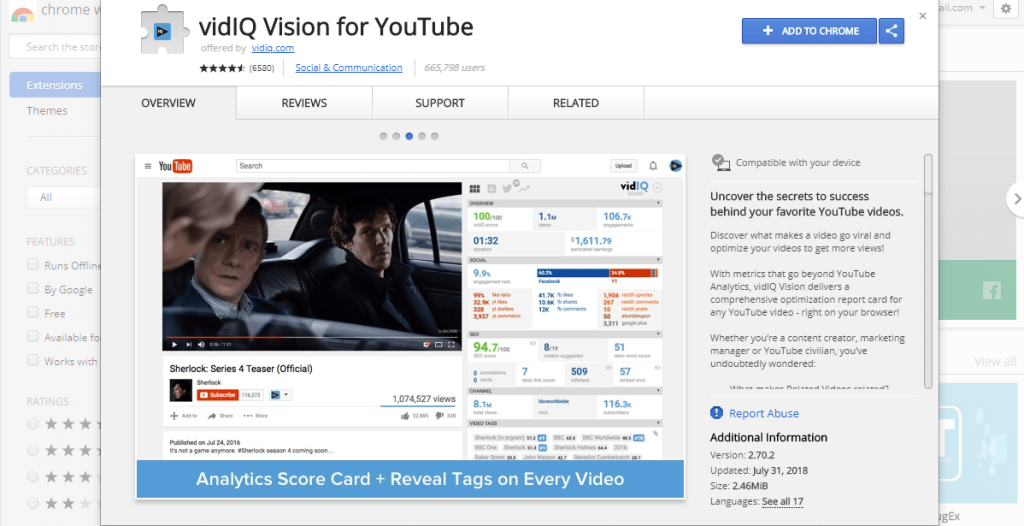Collapse the vidIQ panel chevron beside logo
This screenshot has width=1024, height=526.
(x=657, y=188)
